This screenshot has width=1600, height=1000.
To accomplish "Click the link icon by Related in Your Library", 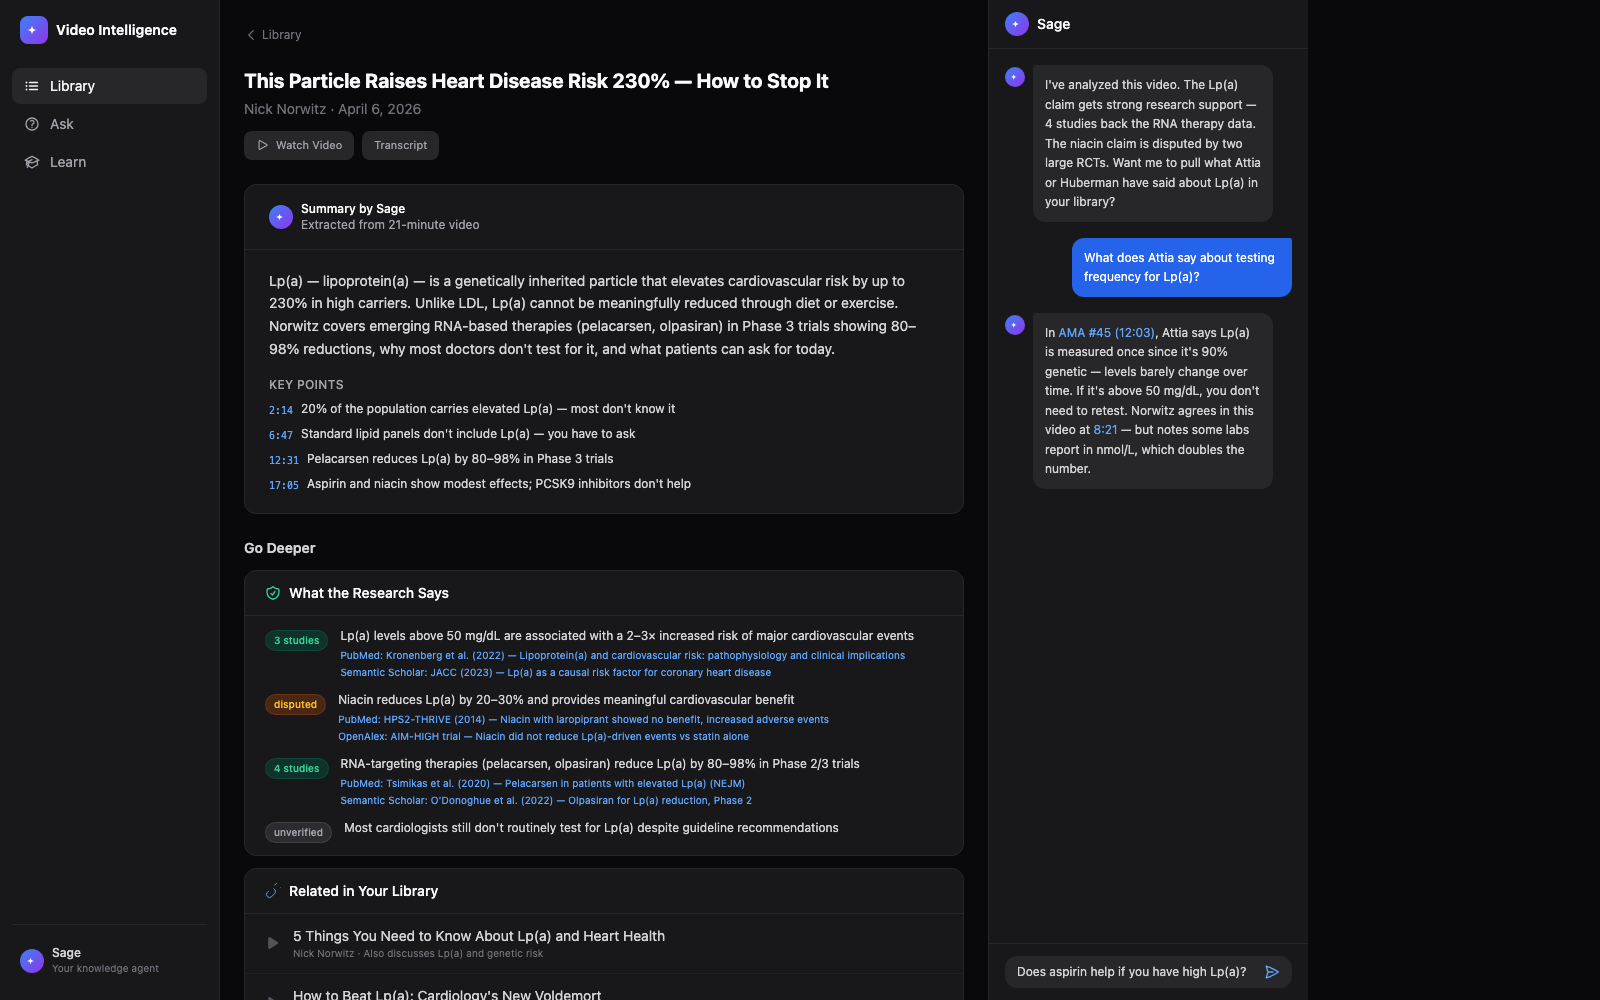I will click(273, 891).
